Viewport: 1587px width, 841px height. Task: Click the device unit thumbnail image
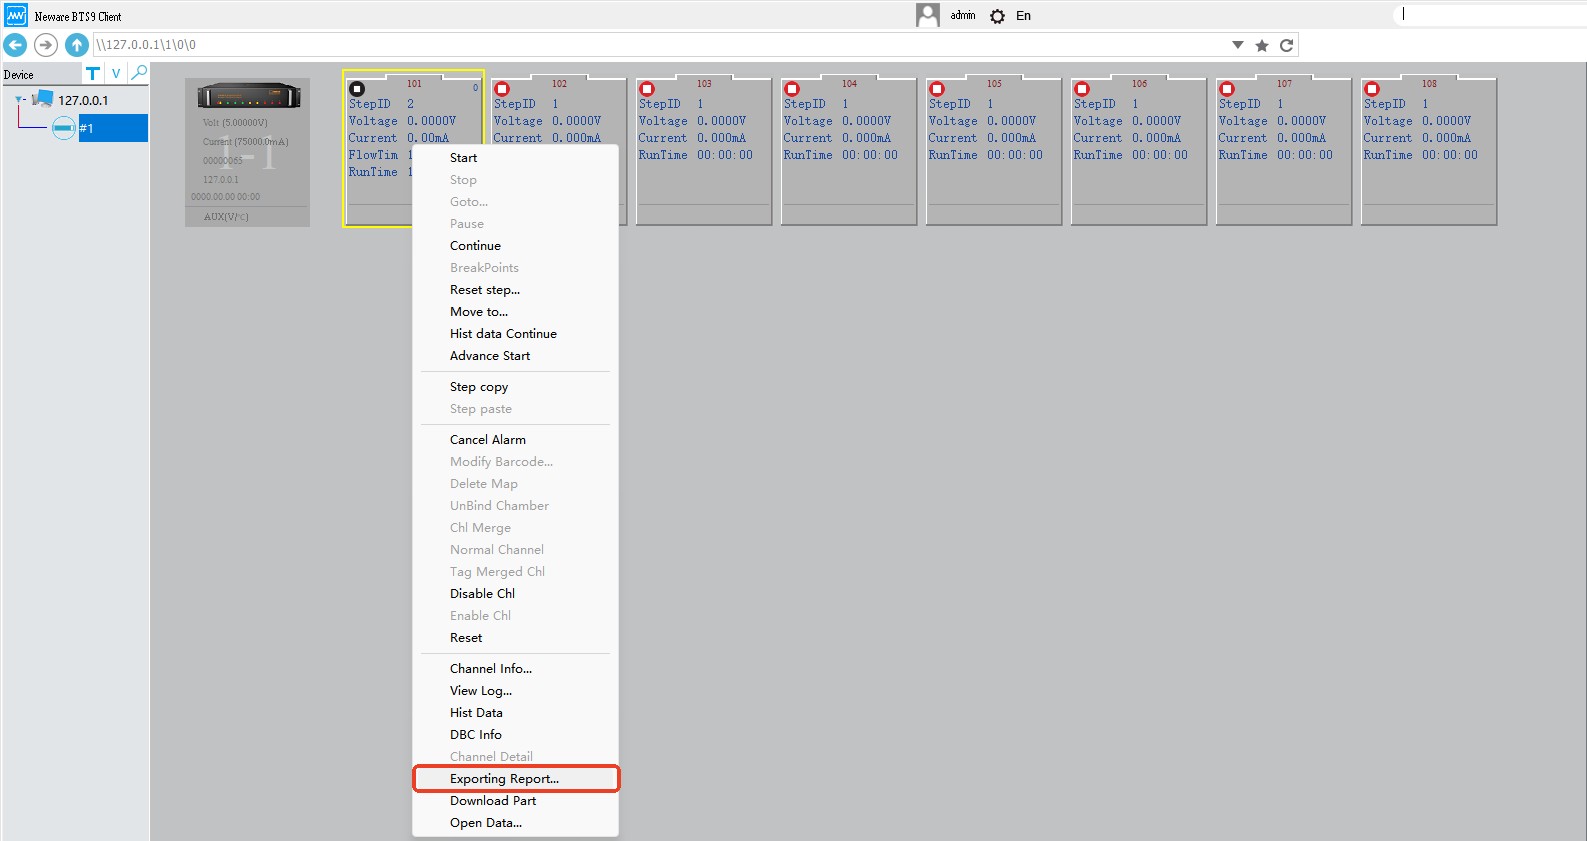249,96
